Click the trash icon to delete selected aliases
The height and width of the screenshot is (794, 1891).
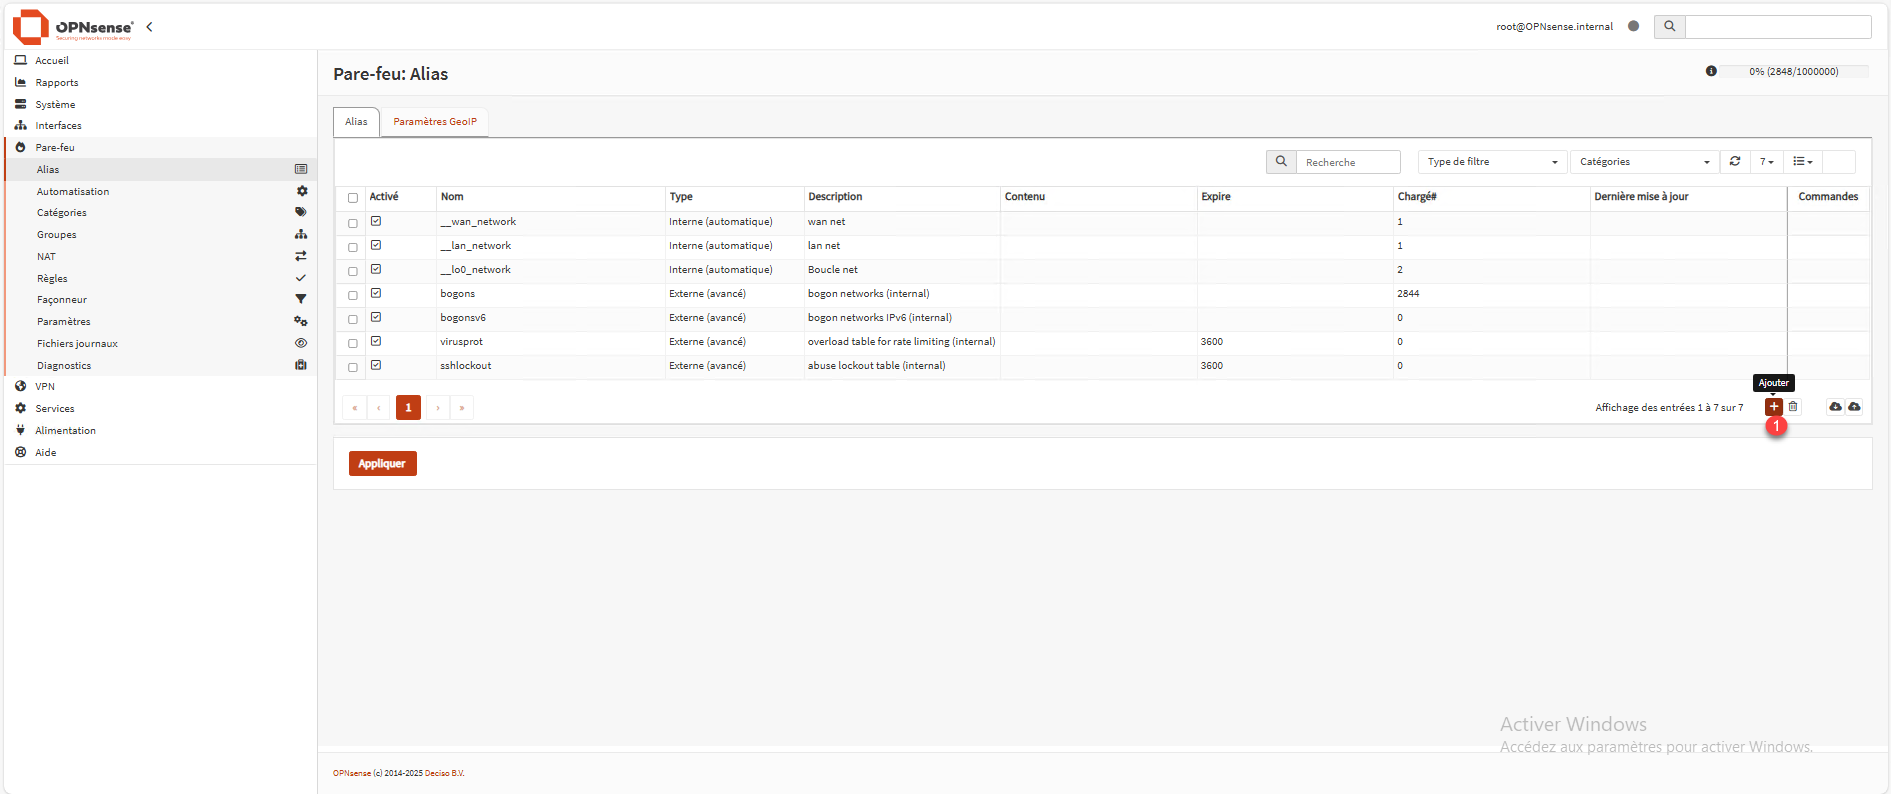pos(1793,407)
